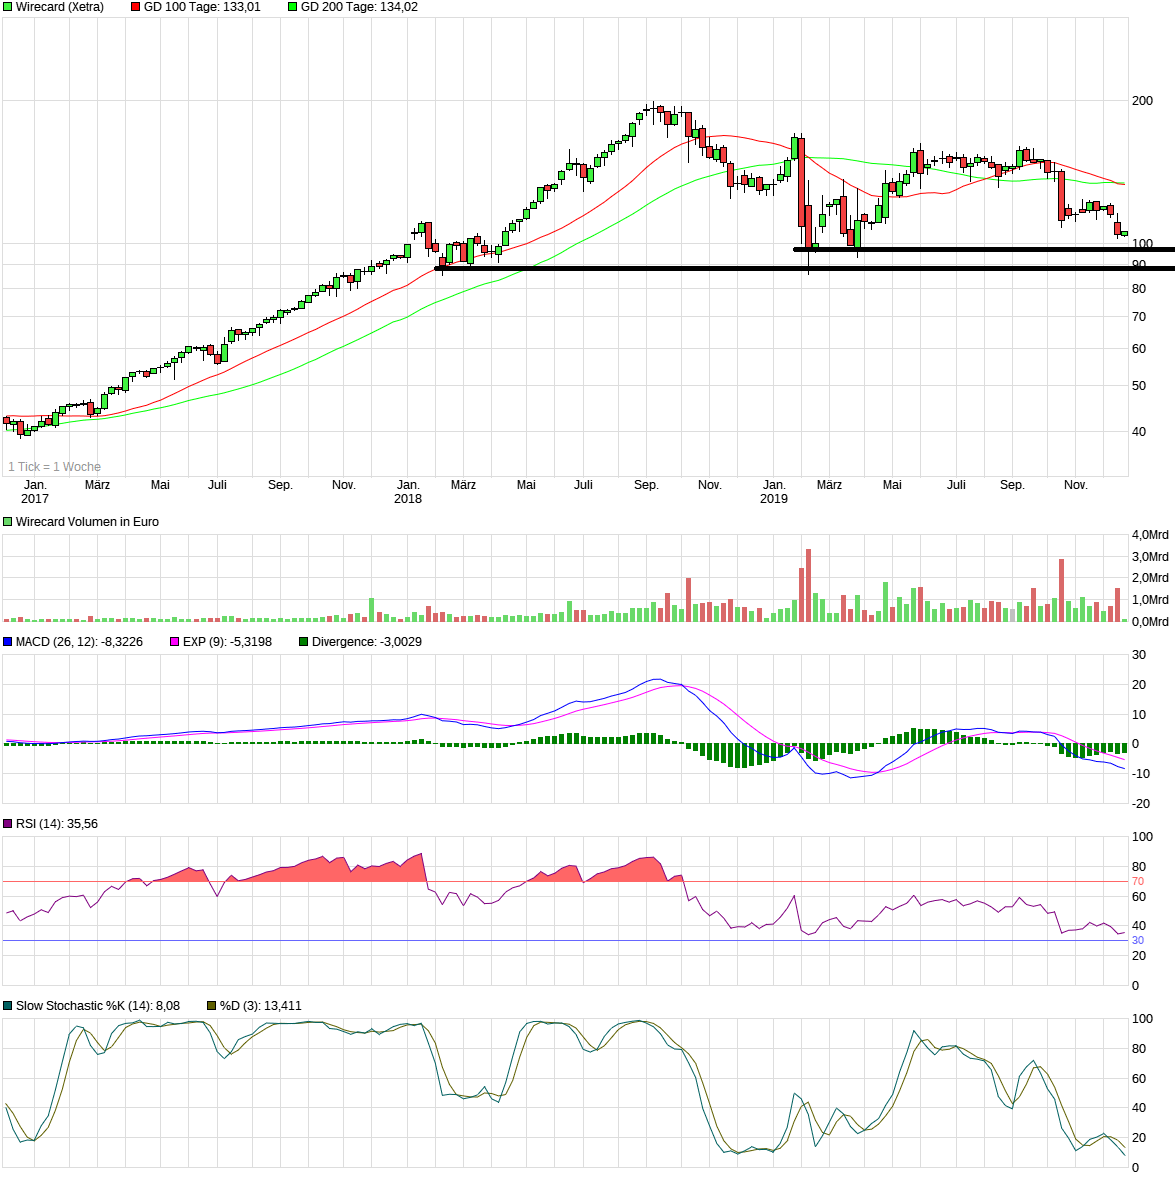Click the price axis label 90 at the lower black line
Image resolution: width=1175 pixels, height=1179 pixels.
(1140, 264)
